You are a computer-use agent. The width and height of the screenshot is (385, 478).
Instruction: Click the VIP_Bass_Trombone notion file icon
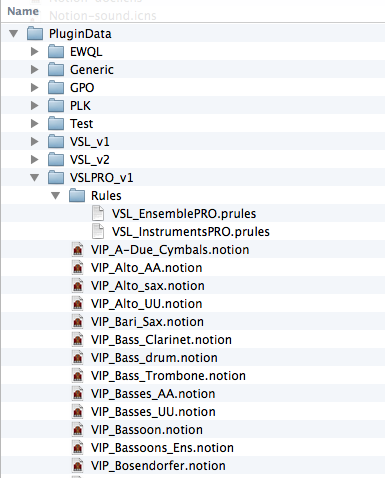77,376
